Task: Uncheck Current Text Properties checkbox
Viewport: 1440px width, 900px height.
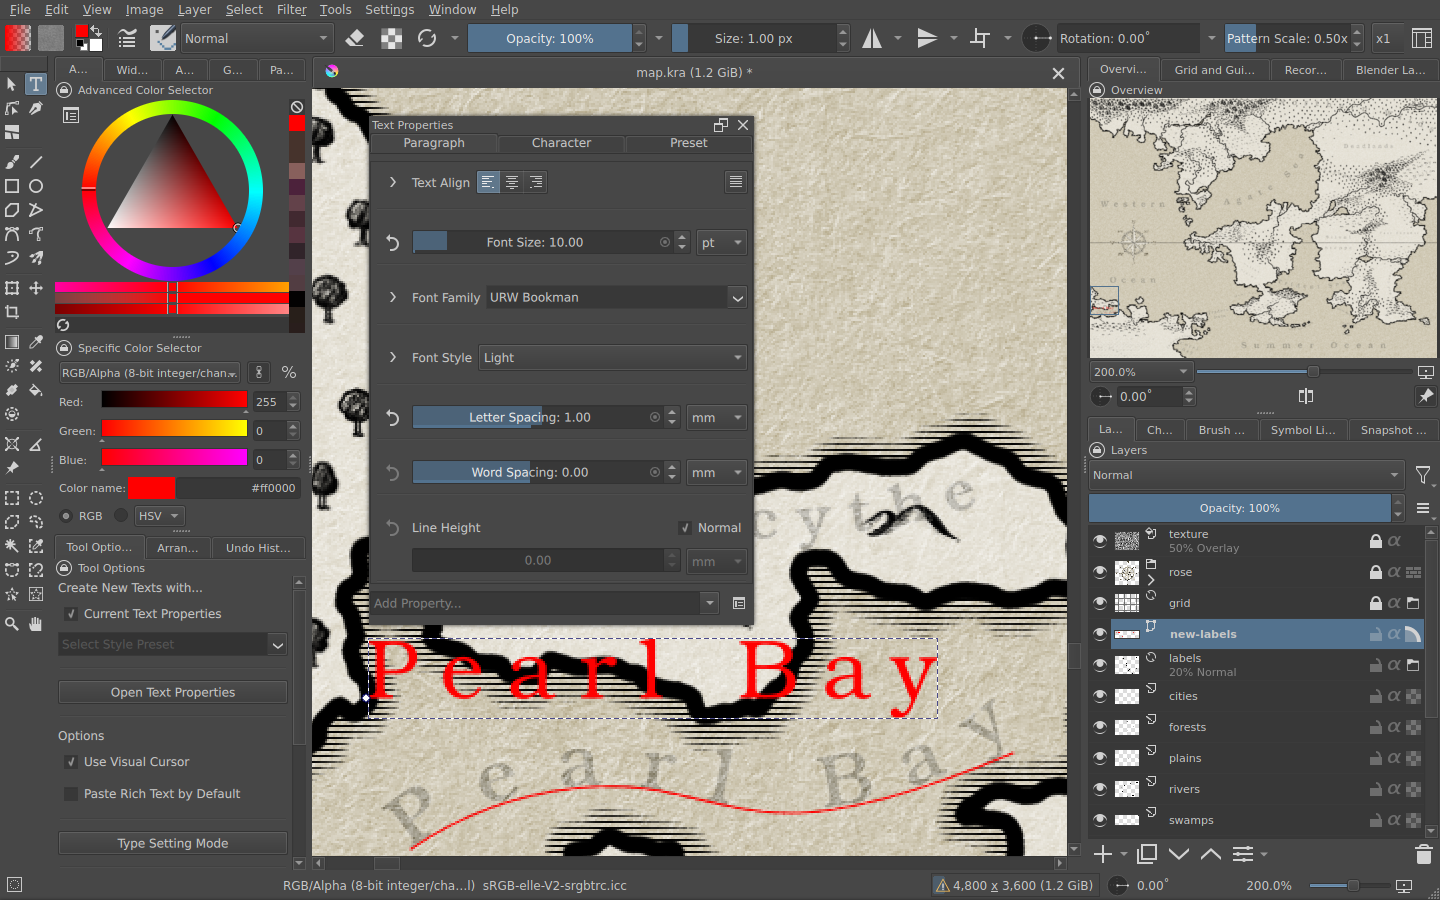Action: tap(71, 614)
